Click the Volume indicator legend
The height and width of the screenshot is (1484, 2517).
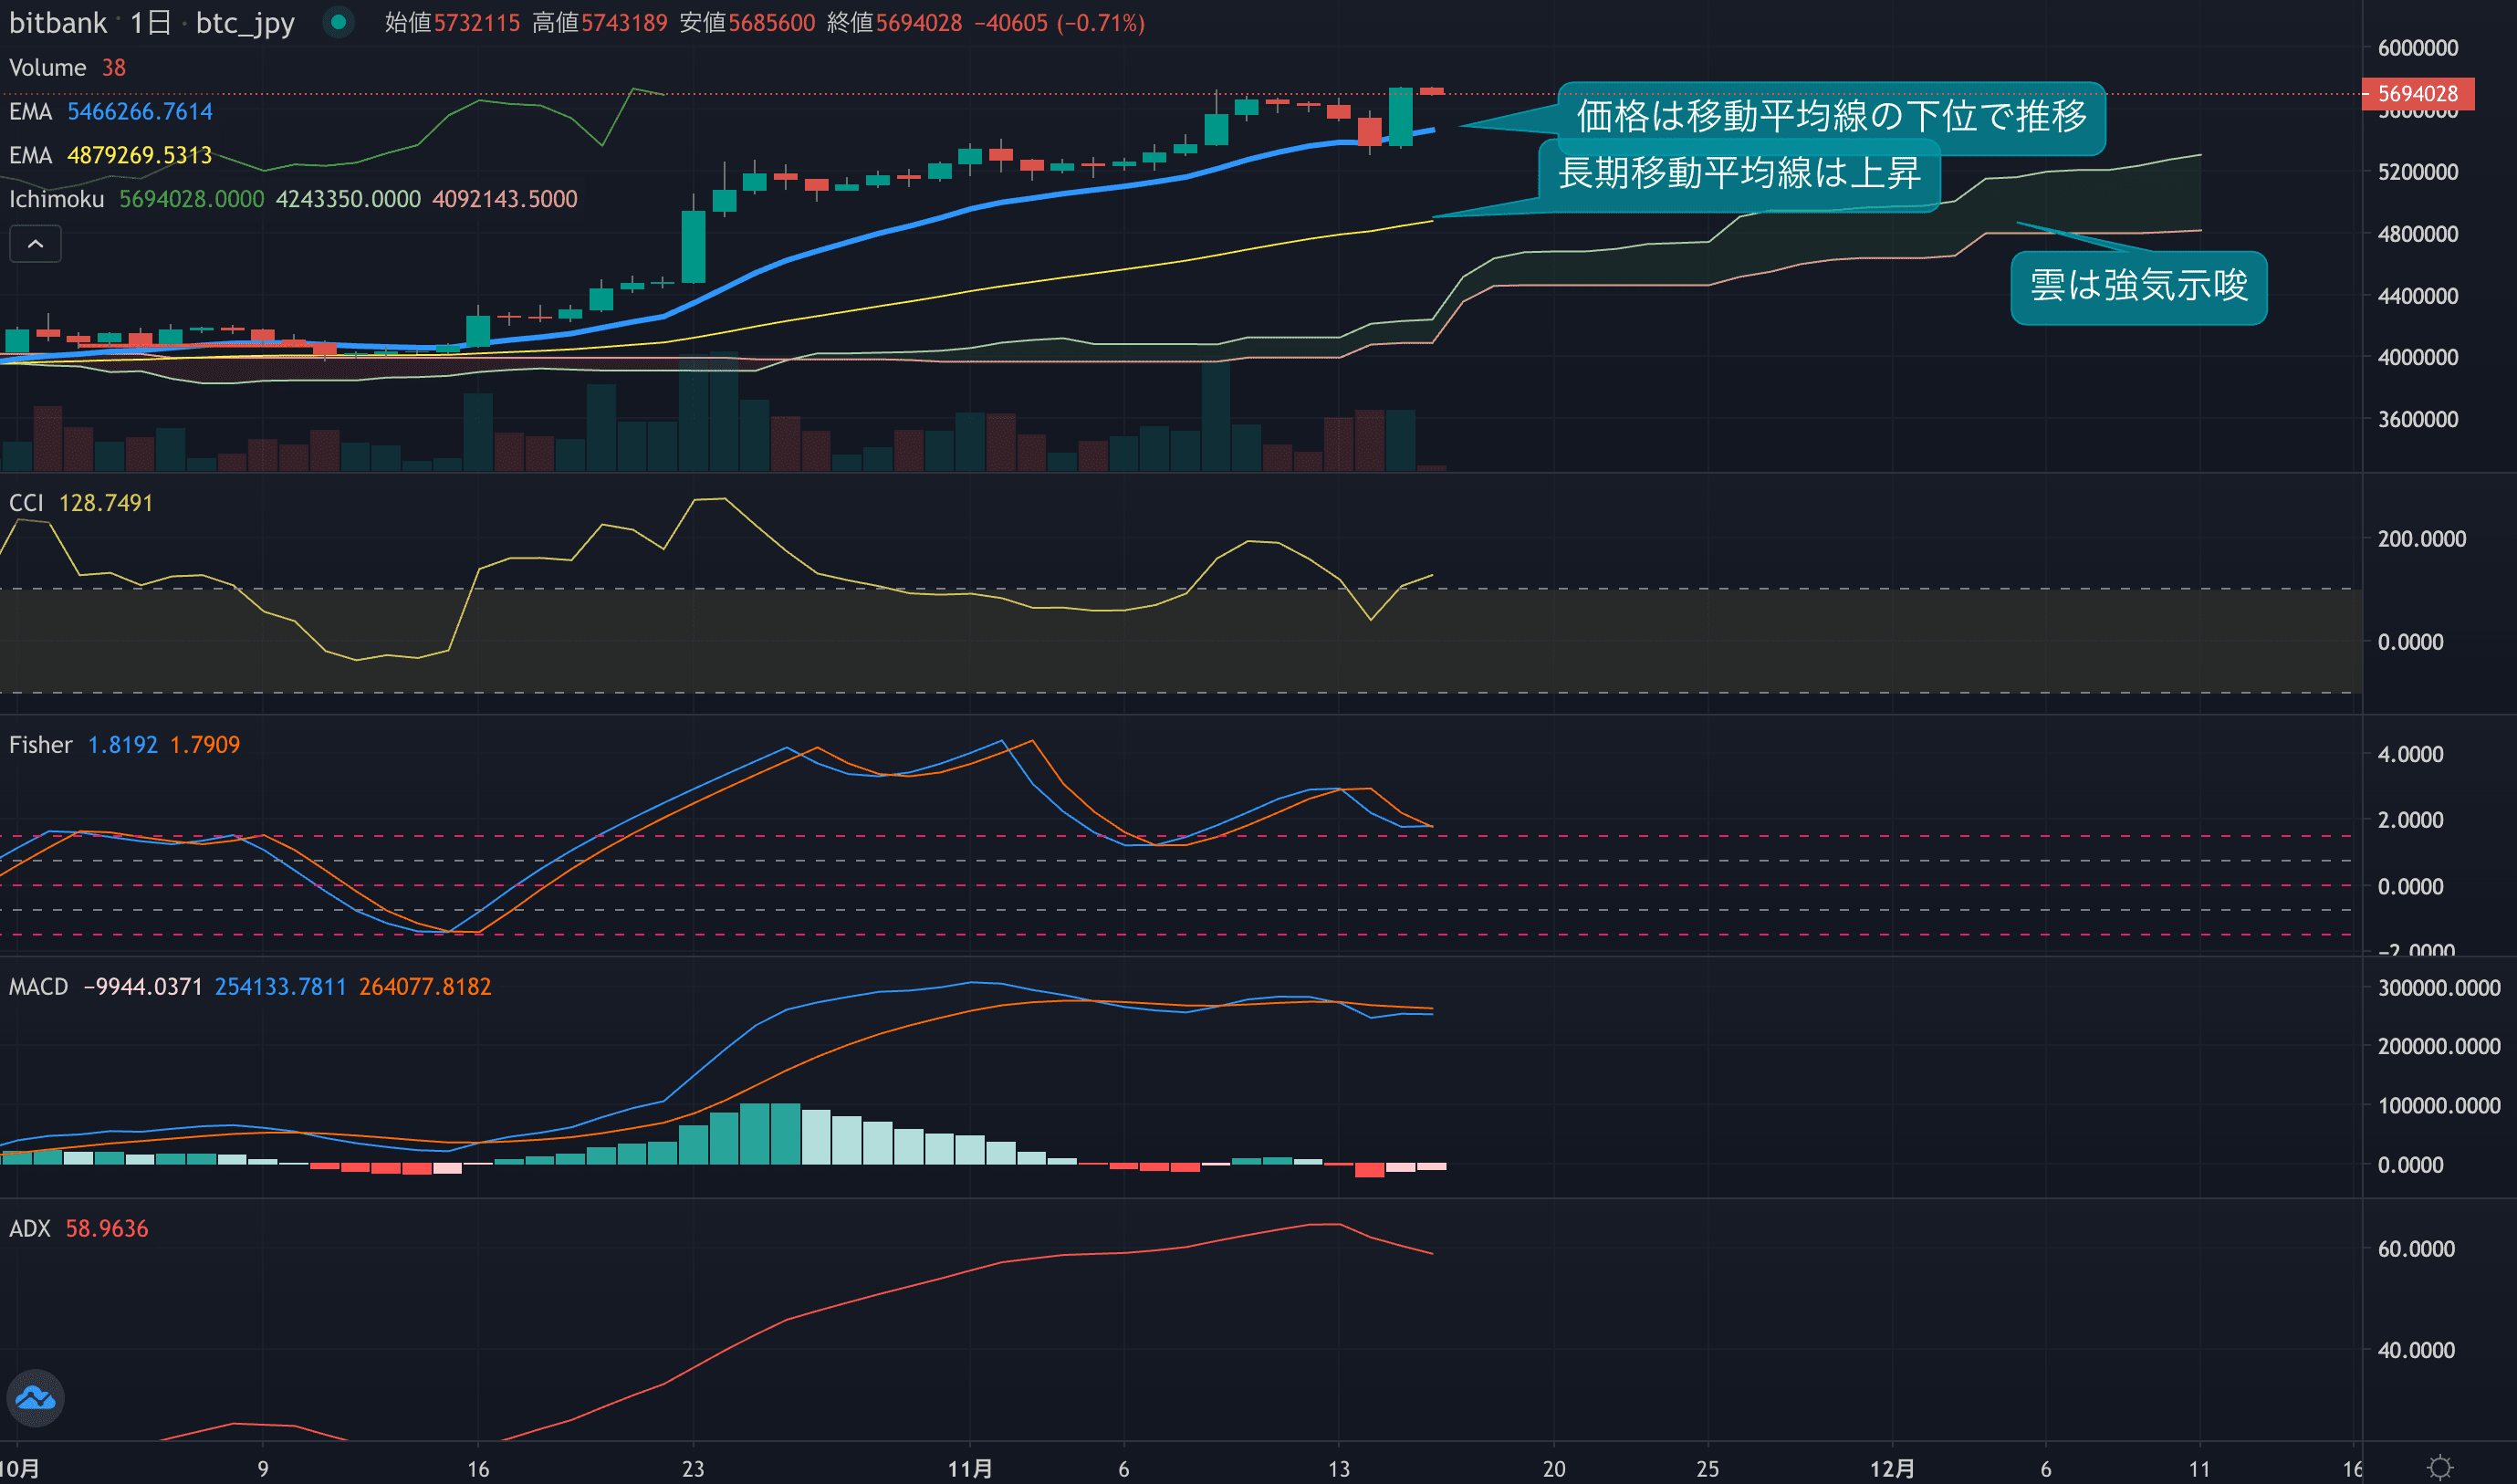tap(47, 67)
